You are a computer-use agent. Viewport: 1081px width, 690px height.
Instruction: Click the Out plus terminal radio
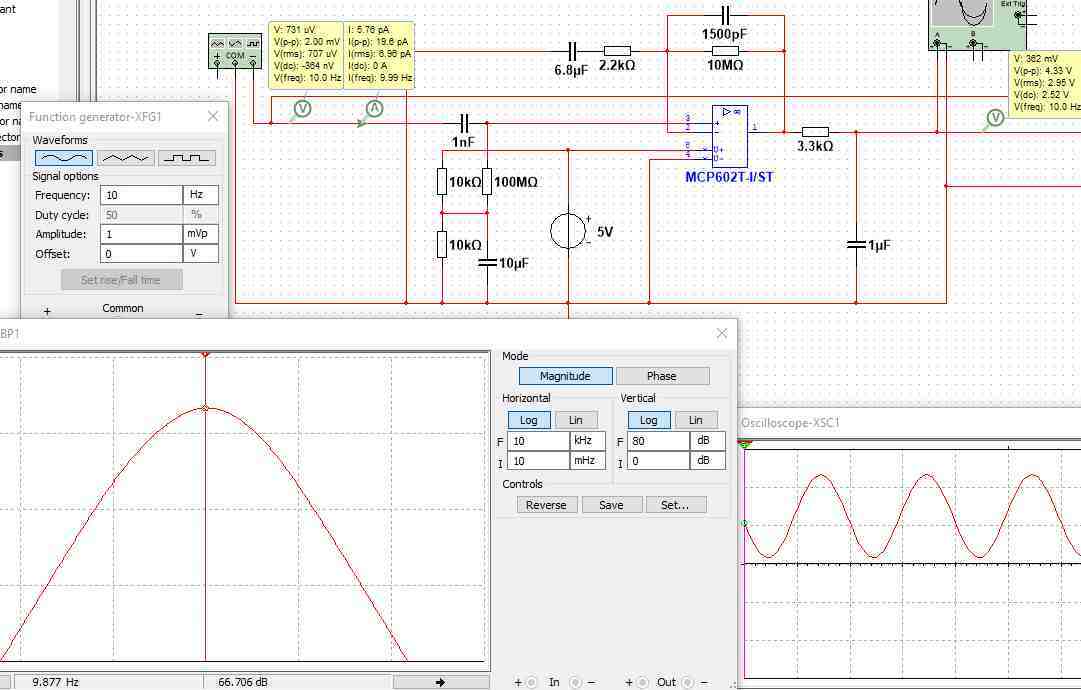point(642,682)
